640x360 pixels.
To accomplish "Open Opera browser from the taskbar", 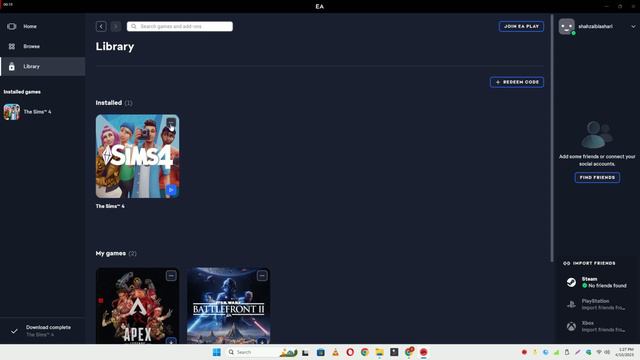I will point(350,352).
